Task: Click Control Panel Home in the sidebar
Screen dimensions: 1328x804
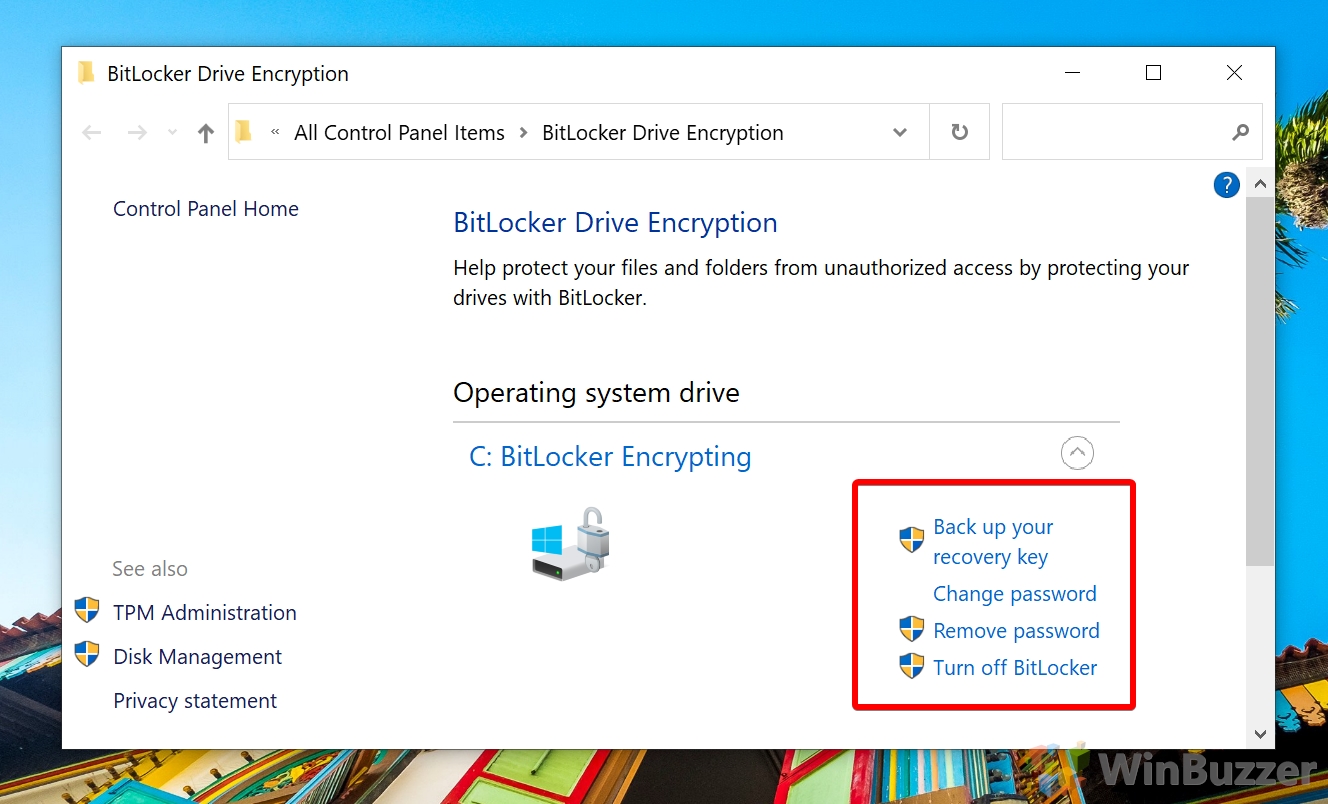Action: point(205,208)
